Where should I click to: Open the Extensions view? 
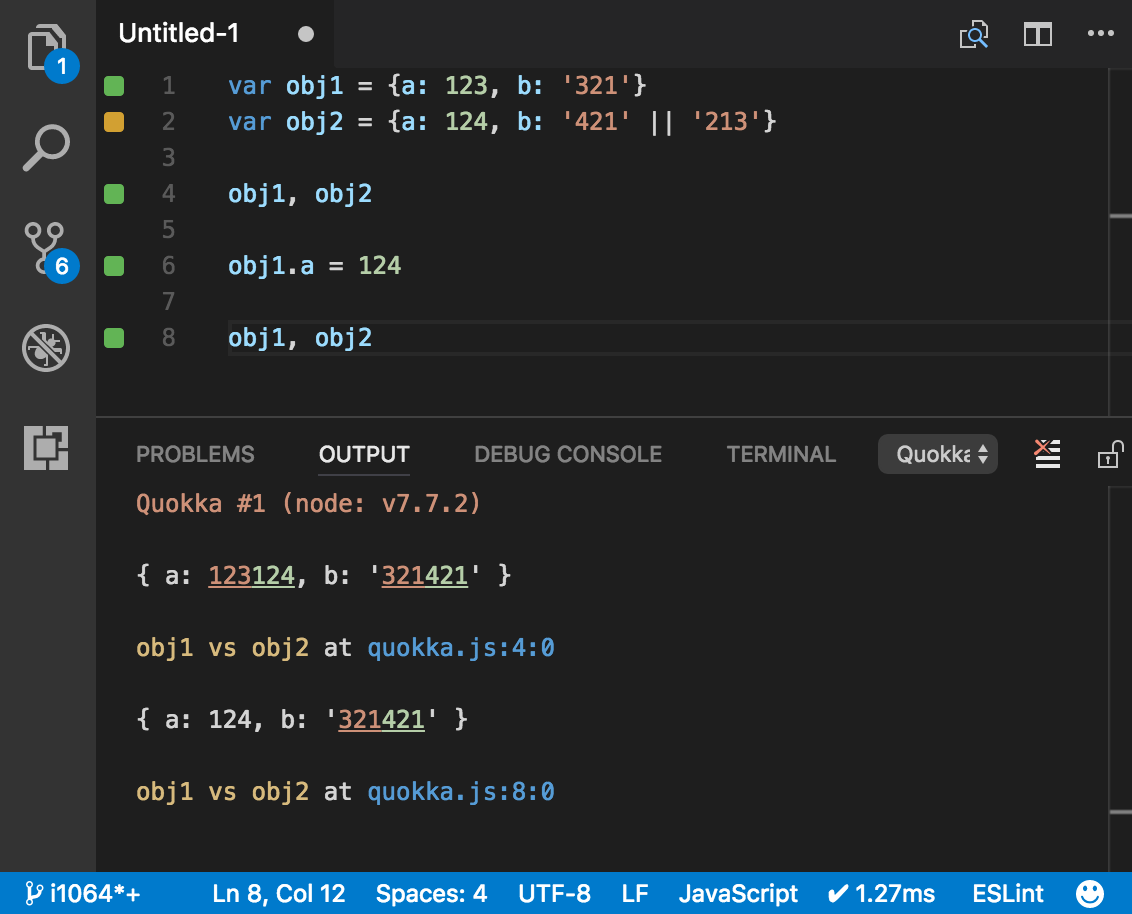pos(46,448)
